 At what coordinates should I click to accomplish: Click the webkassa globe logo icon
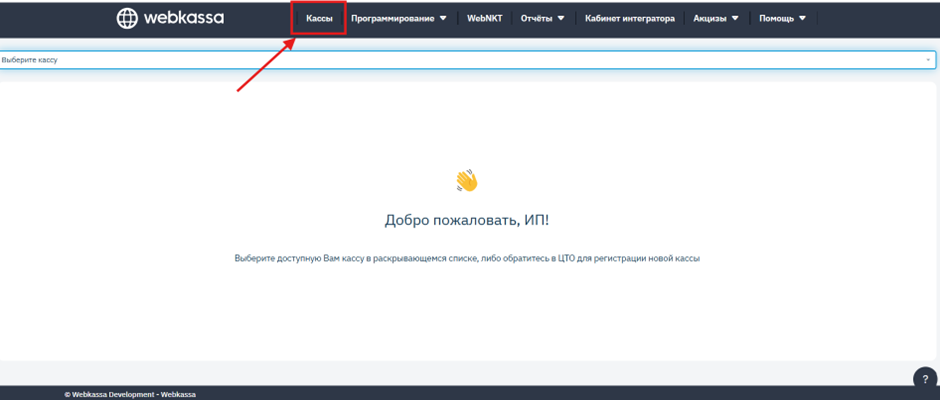126,19
